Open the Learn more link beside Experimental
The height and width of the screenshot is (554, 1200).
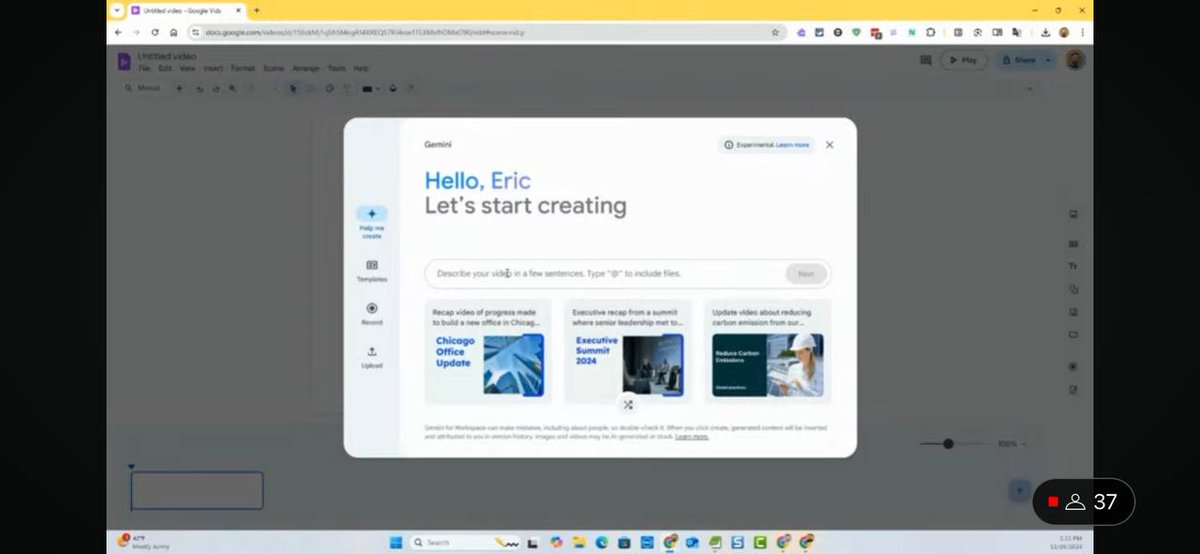[x=793, y=145]
